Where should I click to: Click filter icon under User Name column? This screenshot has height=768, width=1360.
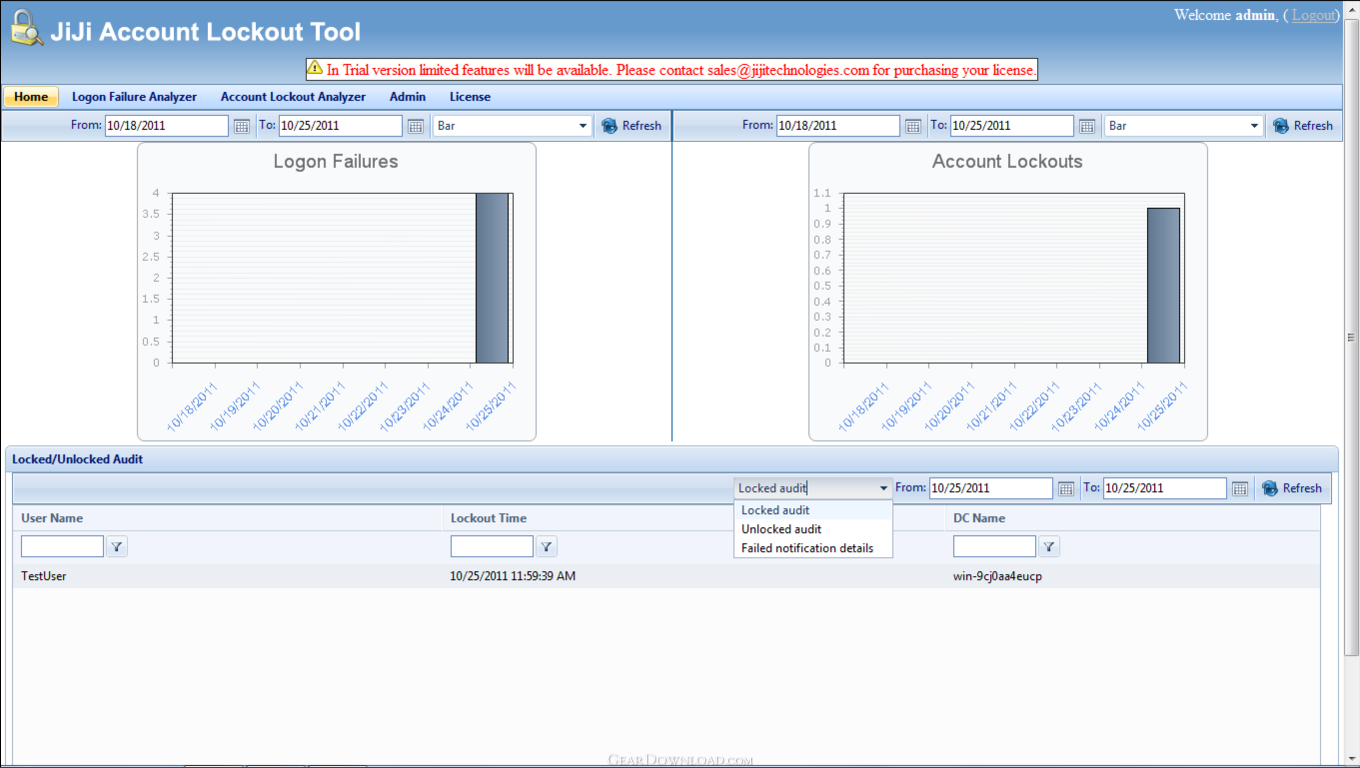click(117, 547)
